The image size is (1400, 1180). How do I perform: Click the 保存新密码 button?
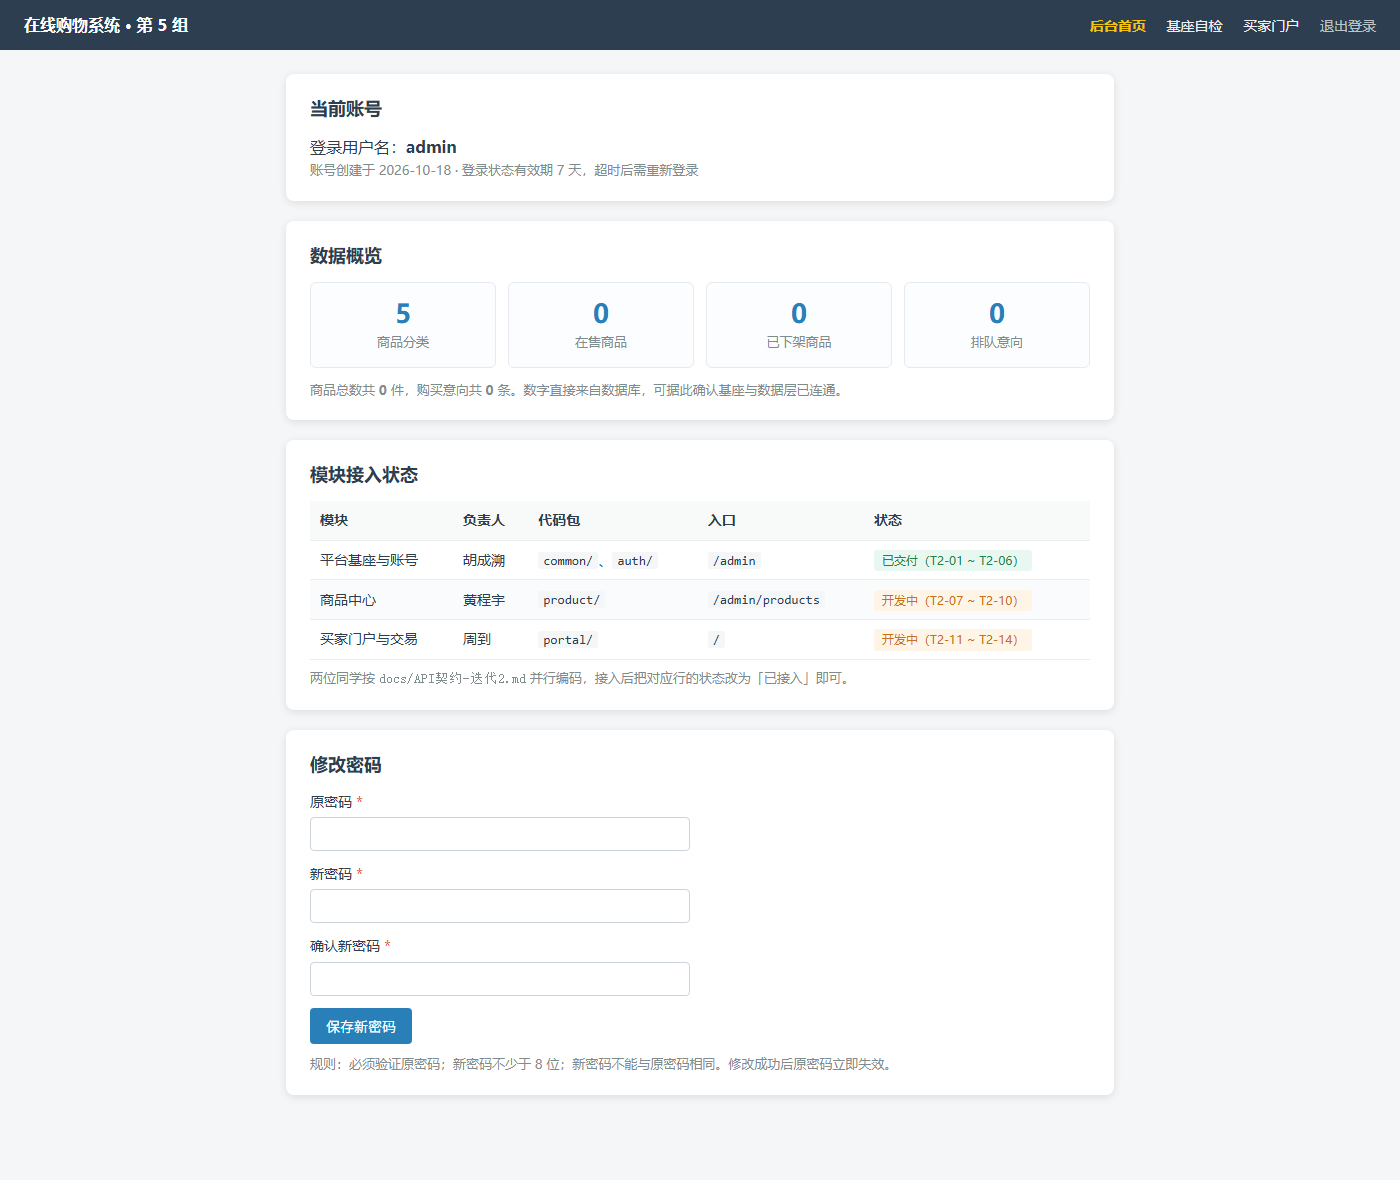point(361,1026)
